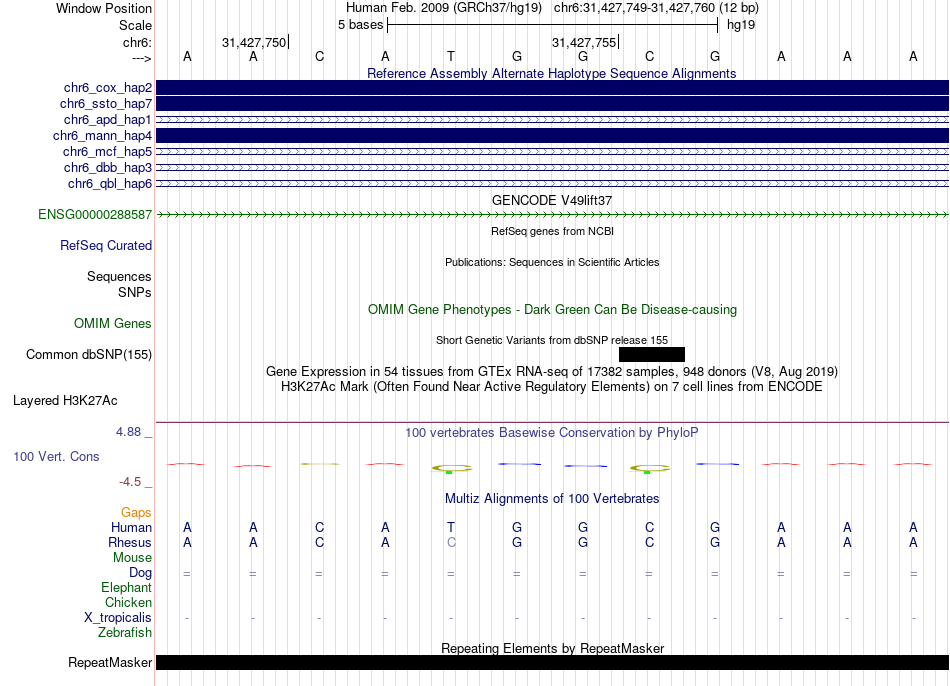This screenshot has height=686, width=950.
Task: Click the Dog species label
Action: [141, 573]
